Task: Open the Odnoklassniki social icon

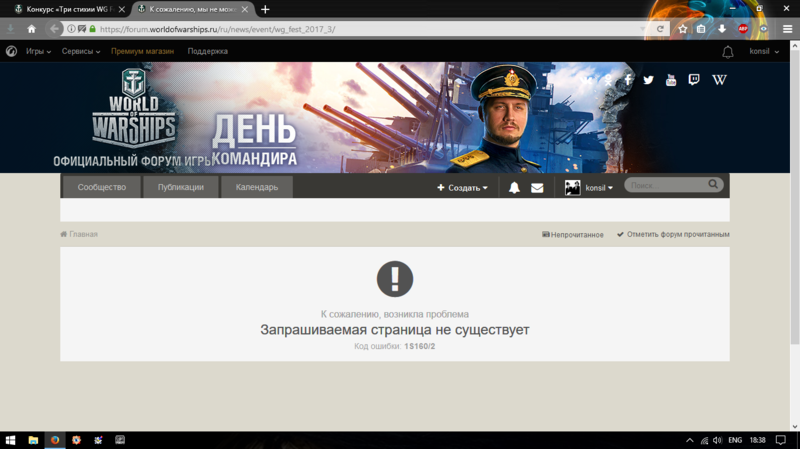Action: click(608, 80)
